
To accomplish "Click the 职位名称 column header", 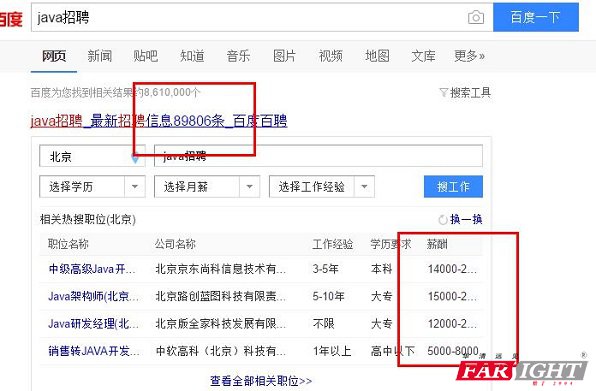I will [x=68, y=244].
